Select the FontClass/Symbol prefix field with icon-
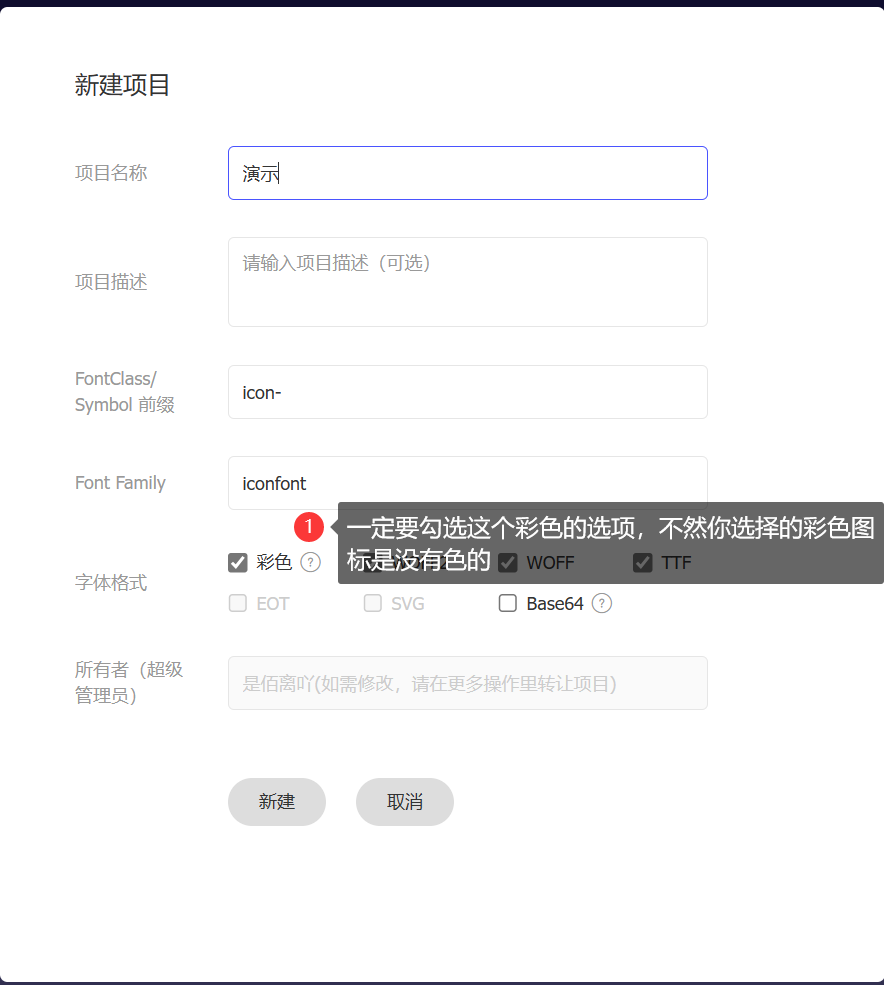The height and width of the screenshot is (985, 884). (x=467, y=392)
